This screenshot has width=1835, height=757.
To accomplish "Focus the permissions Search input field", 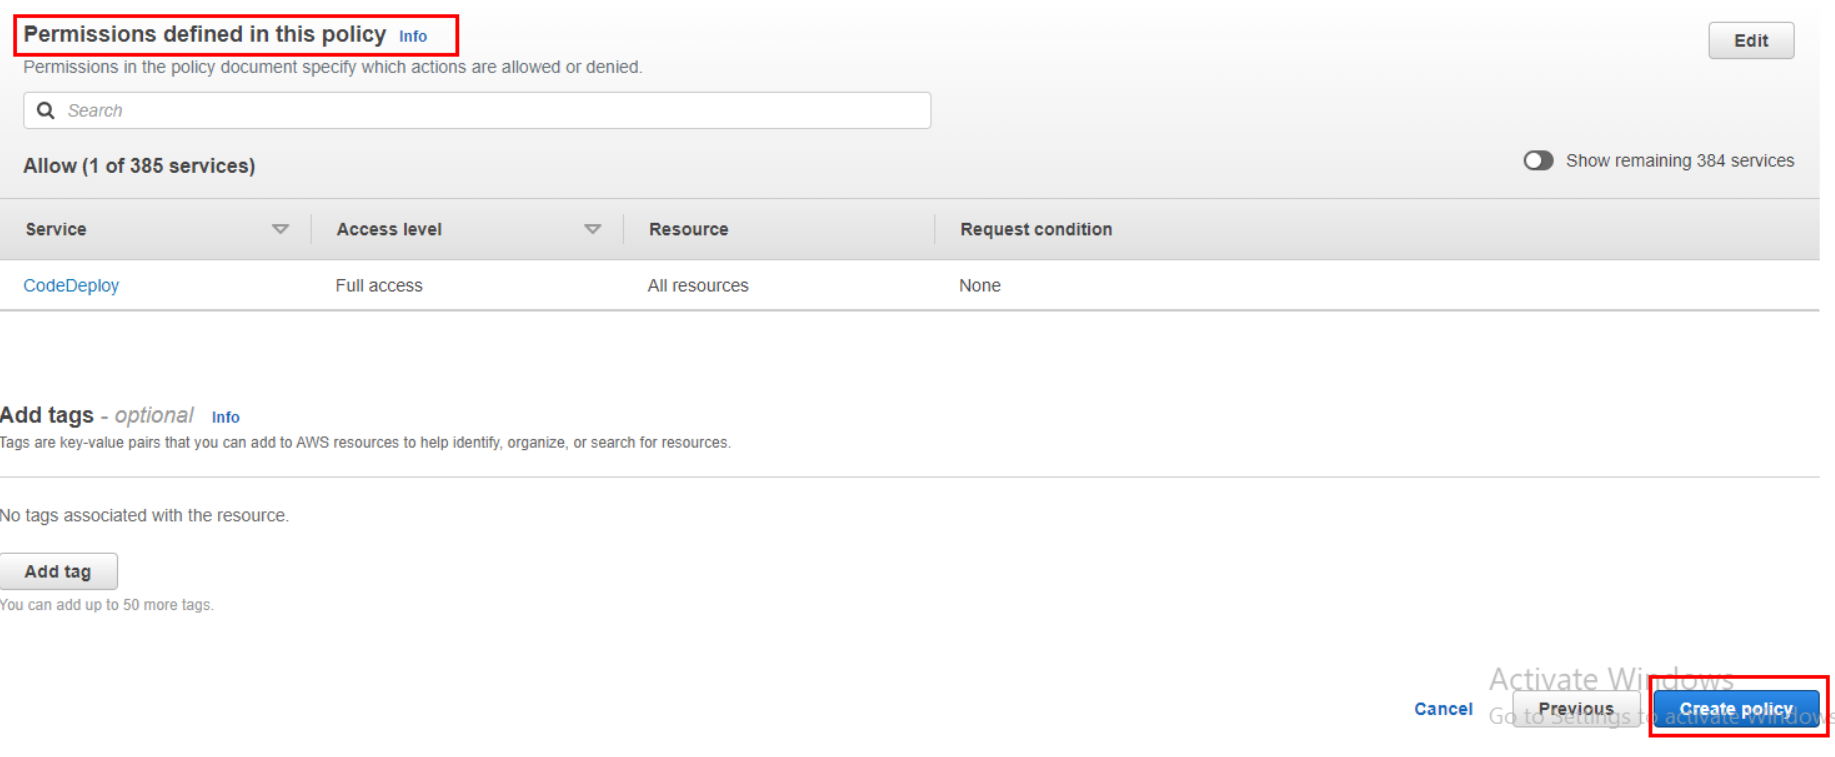I will (477, 110).
